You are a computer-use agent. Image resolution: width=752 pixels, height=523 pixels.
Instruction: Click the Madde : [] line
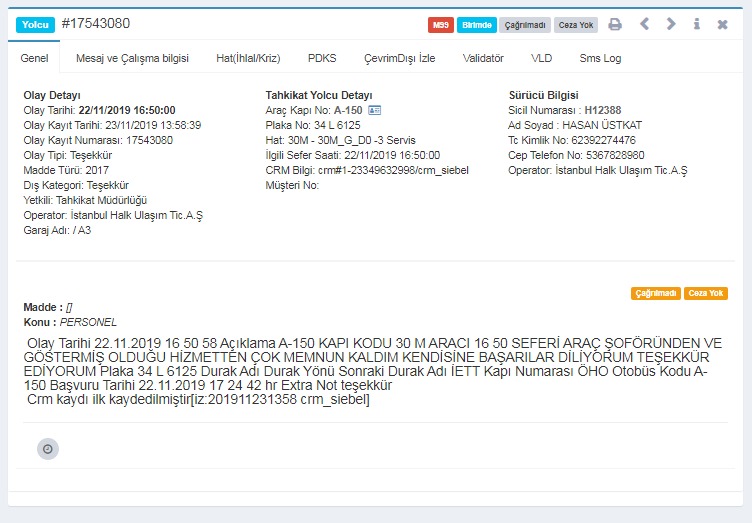(x=48, y=307)
